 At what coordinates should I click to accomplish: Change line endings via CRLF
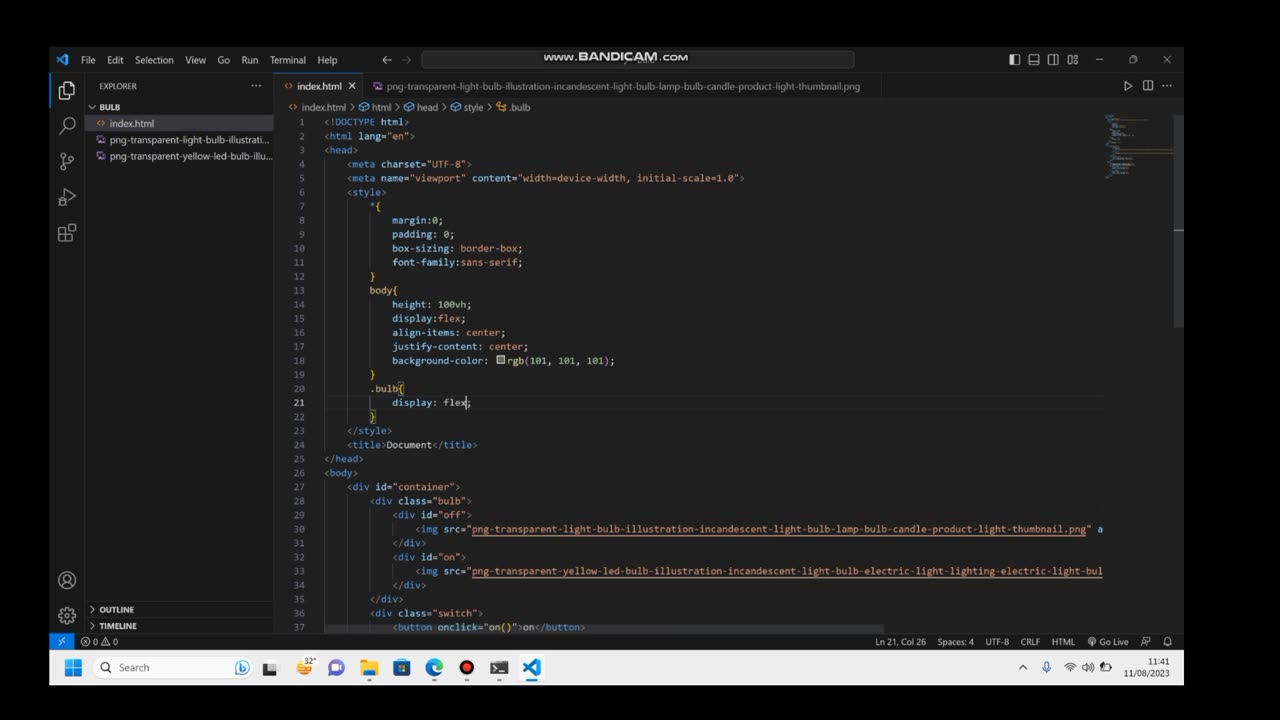[1030, 642]
